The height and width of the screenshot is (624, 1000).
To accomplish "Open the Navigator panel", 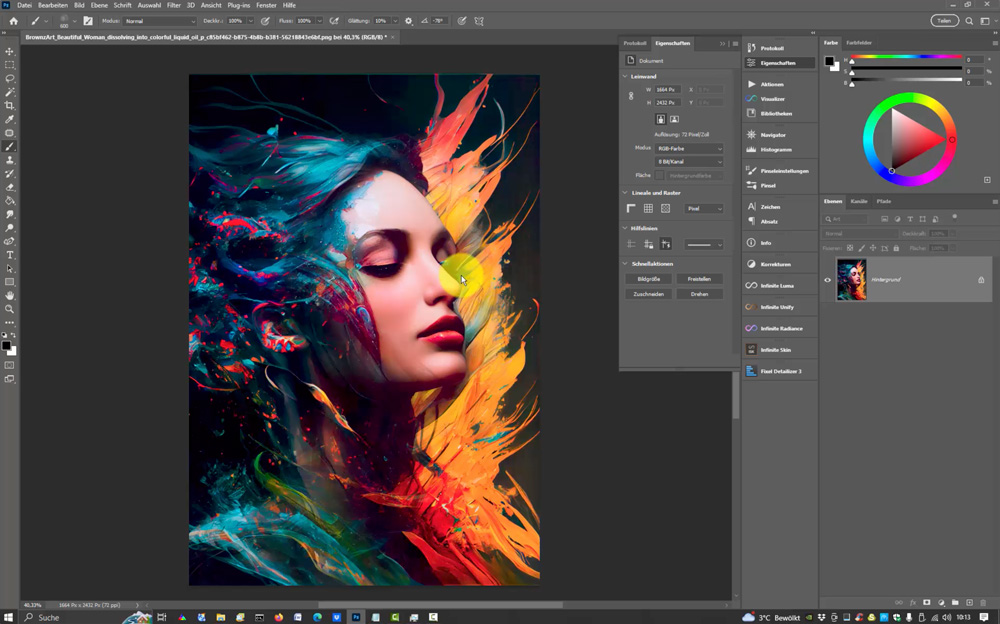I will (x=773, y=135).
